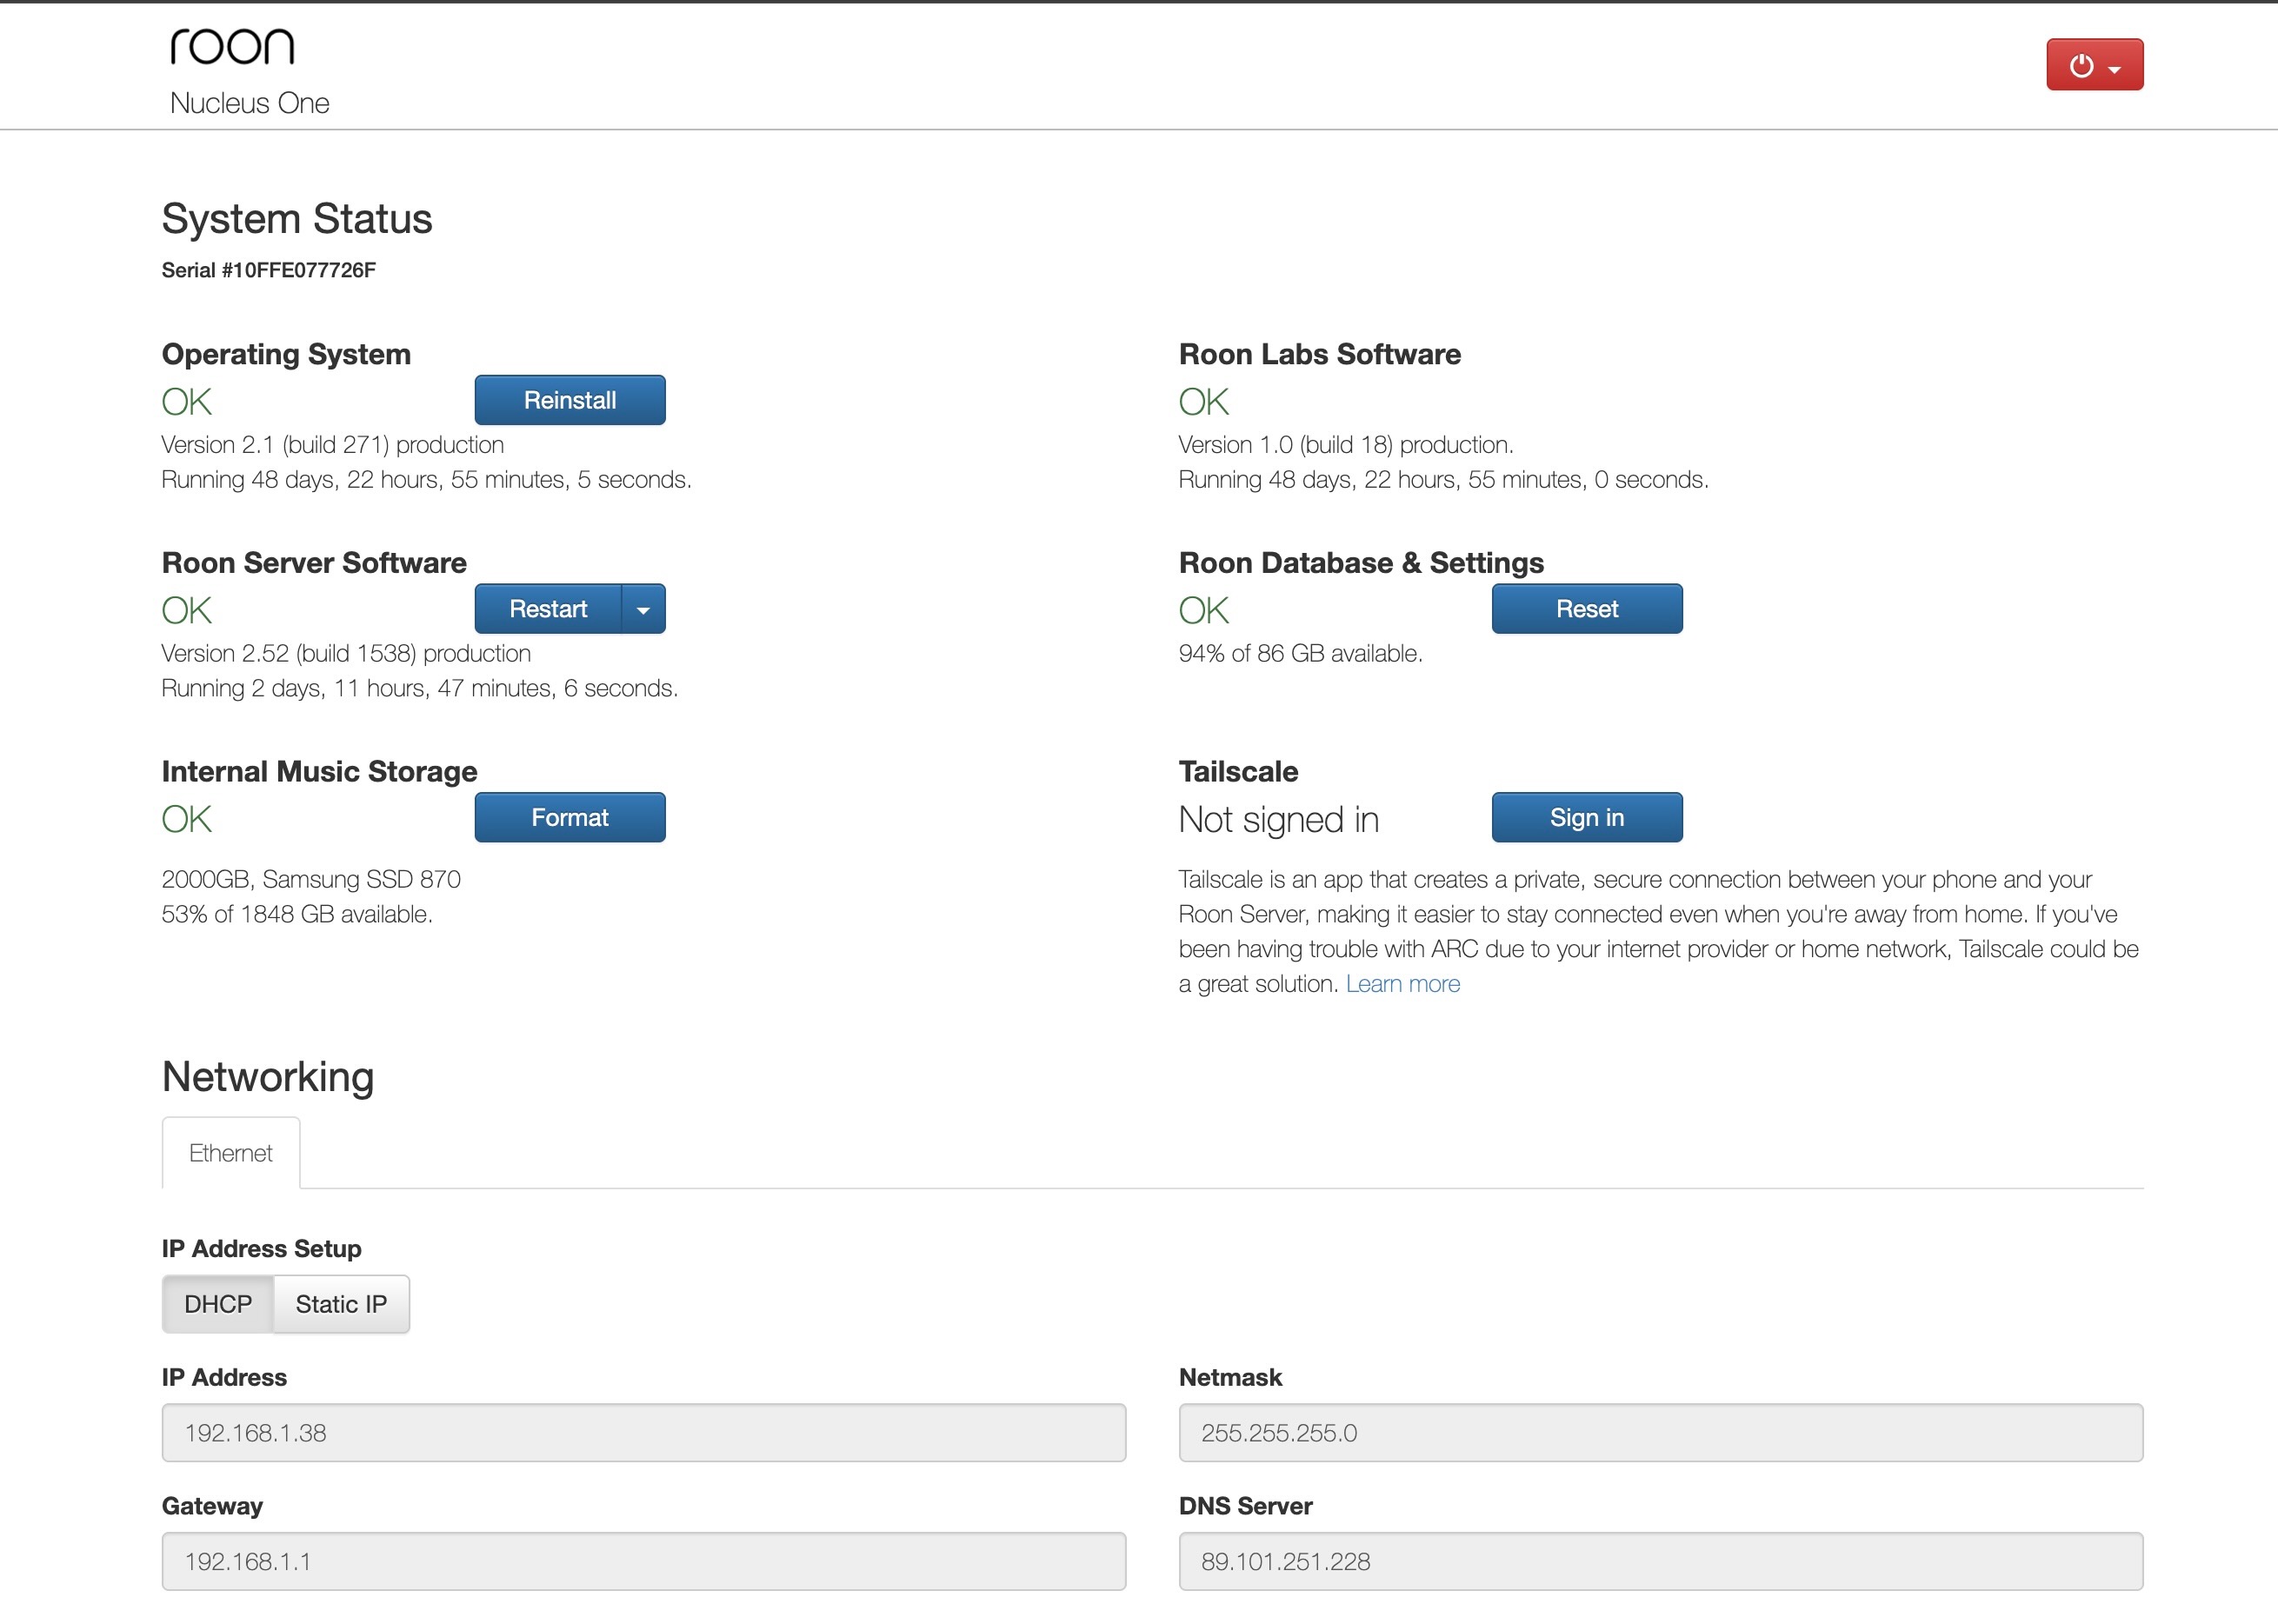The width and height of the screenshot is (2278, 1624).
Task: Click the OK status under Operating System
Action: tap(187, 402)
